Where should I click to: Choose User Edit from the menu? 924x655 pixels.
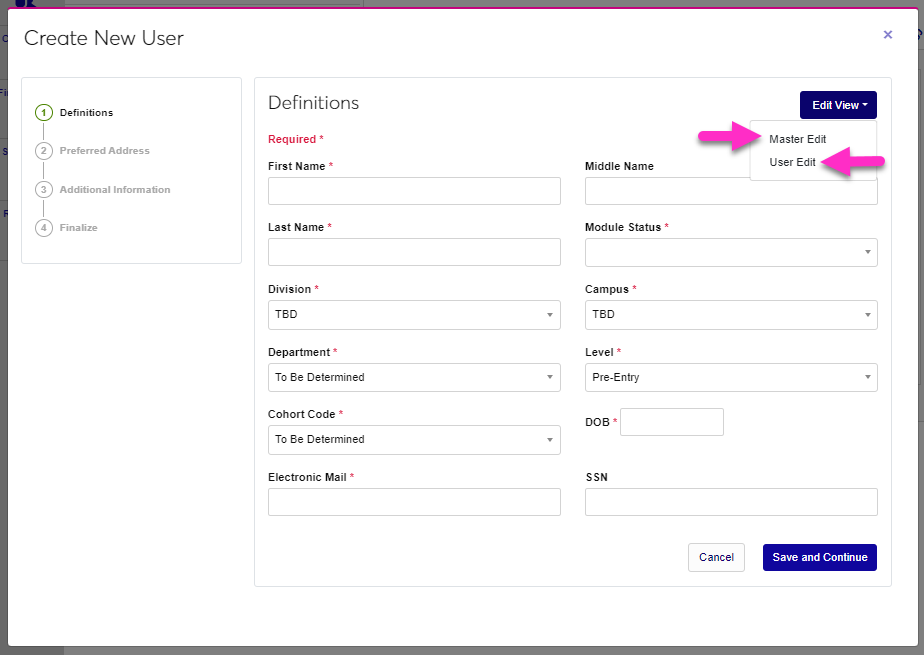click(792, 162)
